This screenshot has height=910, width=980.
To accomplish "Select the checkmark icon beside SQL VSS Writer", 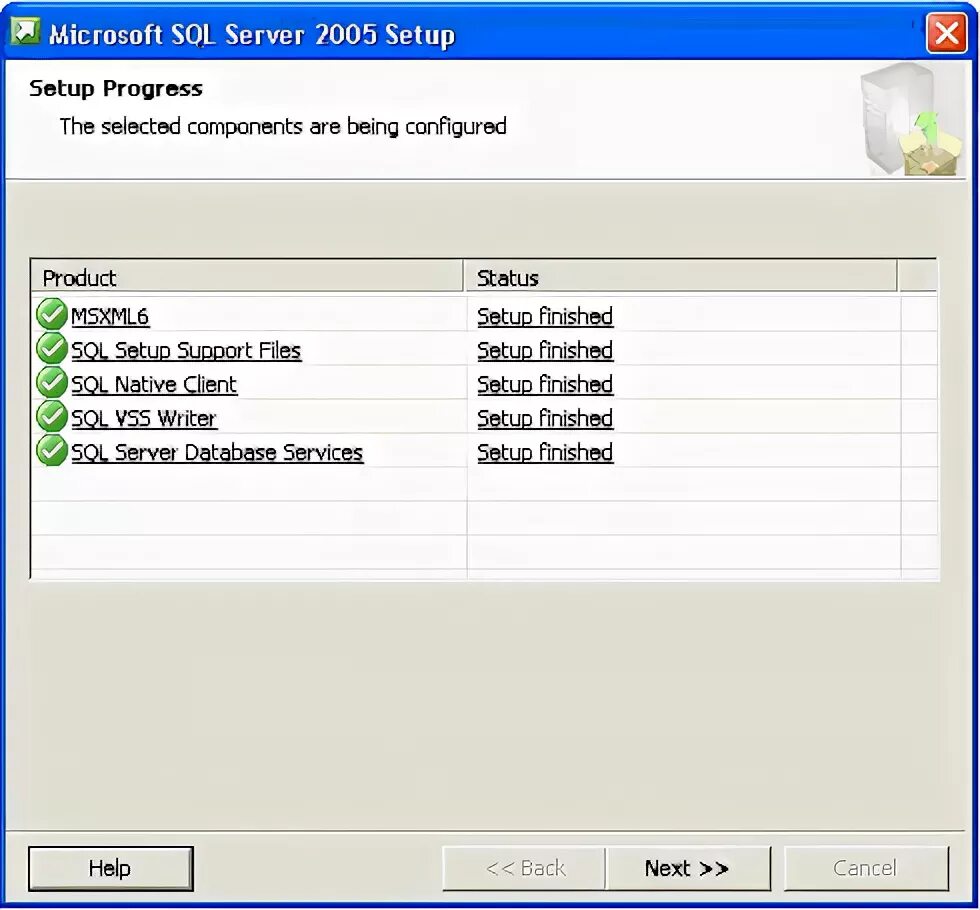I will (51, 416).
